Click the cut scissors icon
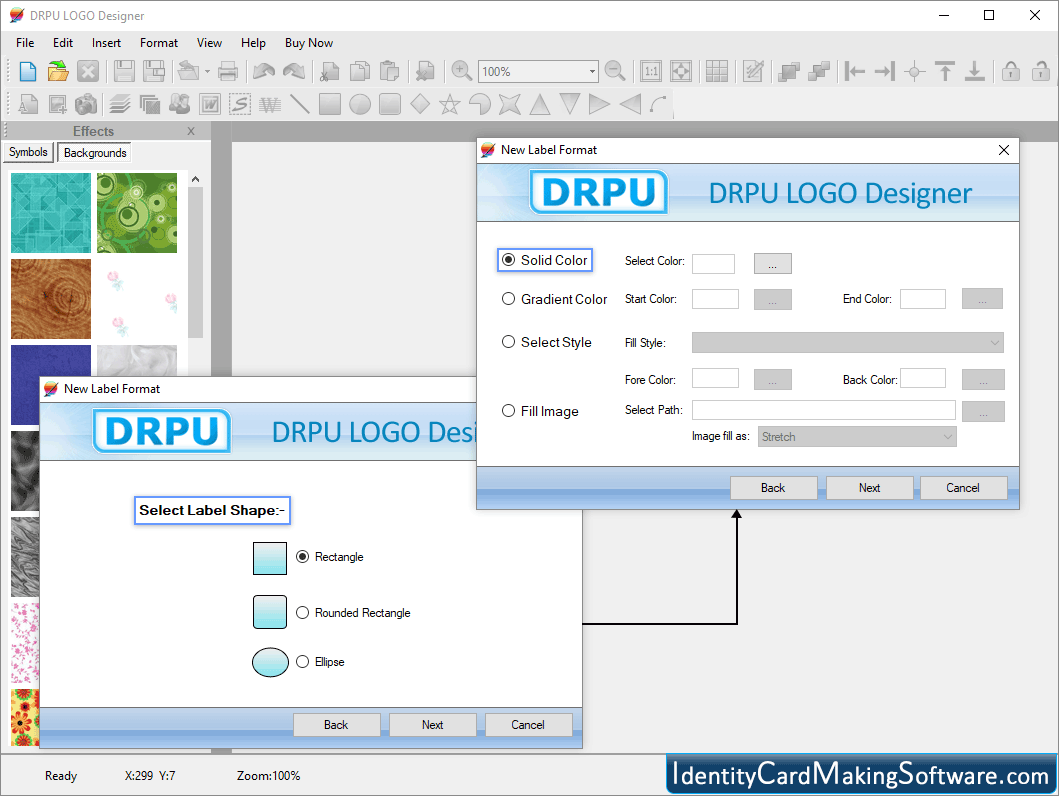This screenshot has height=796, width=1059. tap(330, 71)
